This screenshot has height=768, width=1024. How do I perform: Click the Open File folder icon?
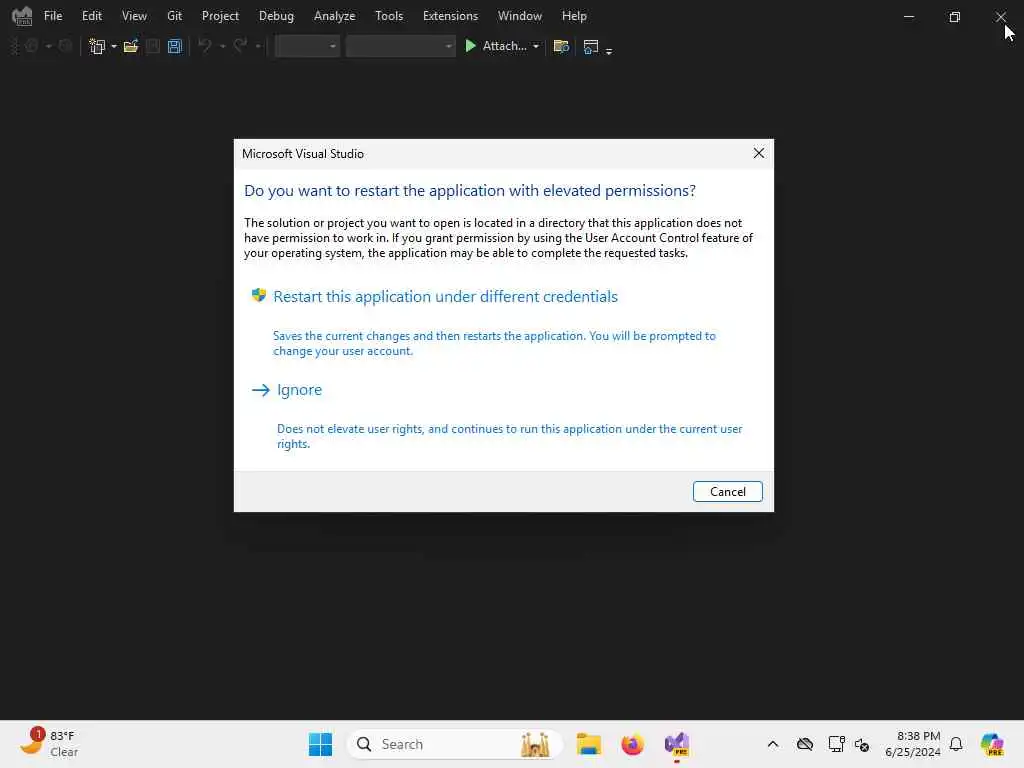[131, 46]
